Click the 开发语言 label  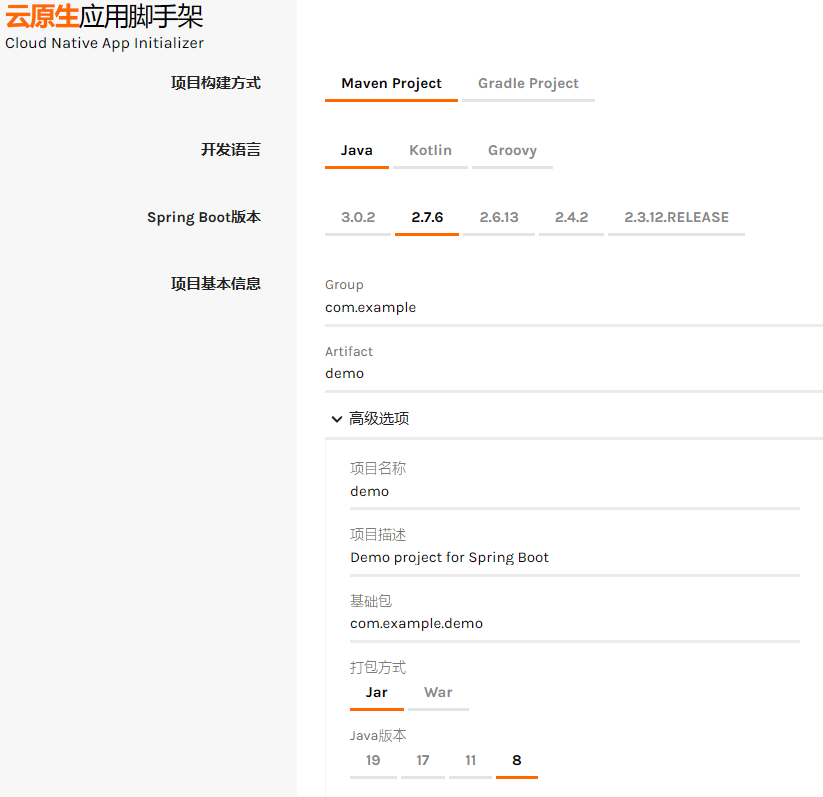point(230,150)
